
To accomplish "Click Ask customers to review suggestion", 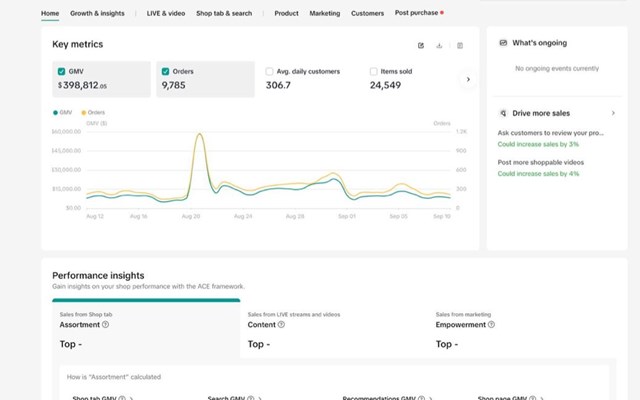I will point(550,133).
